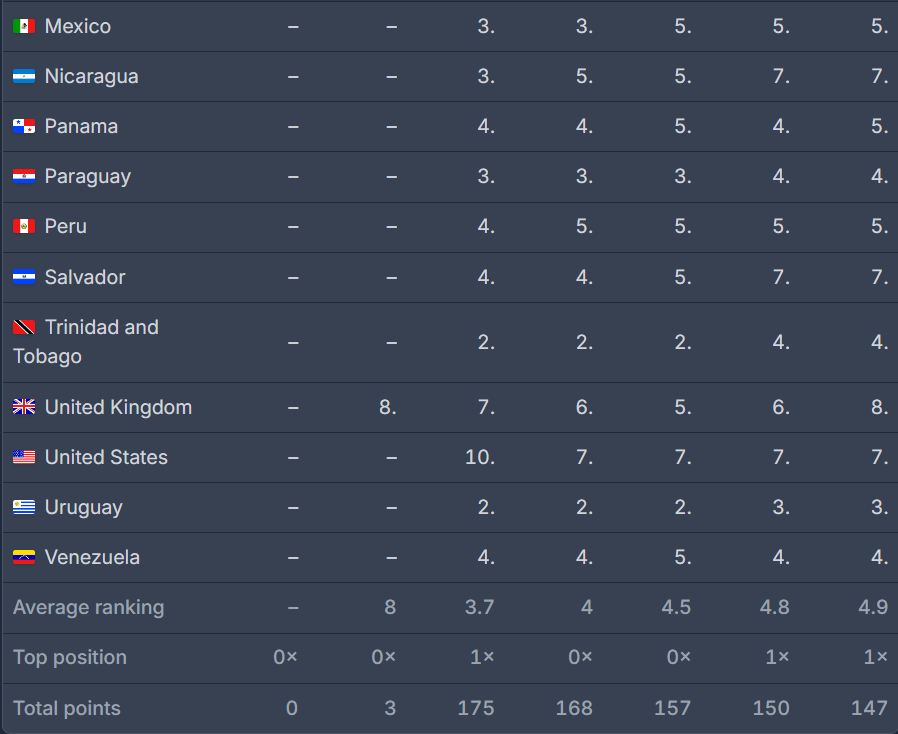Click the Salvador flag icon
This screenshot has width=898, height=734.
tap(24, 277)
